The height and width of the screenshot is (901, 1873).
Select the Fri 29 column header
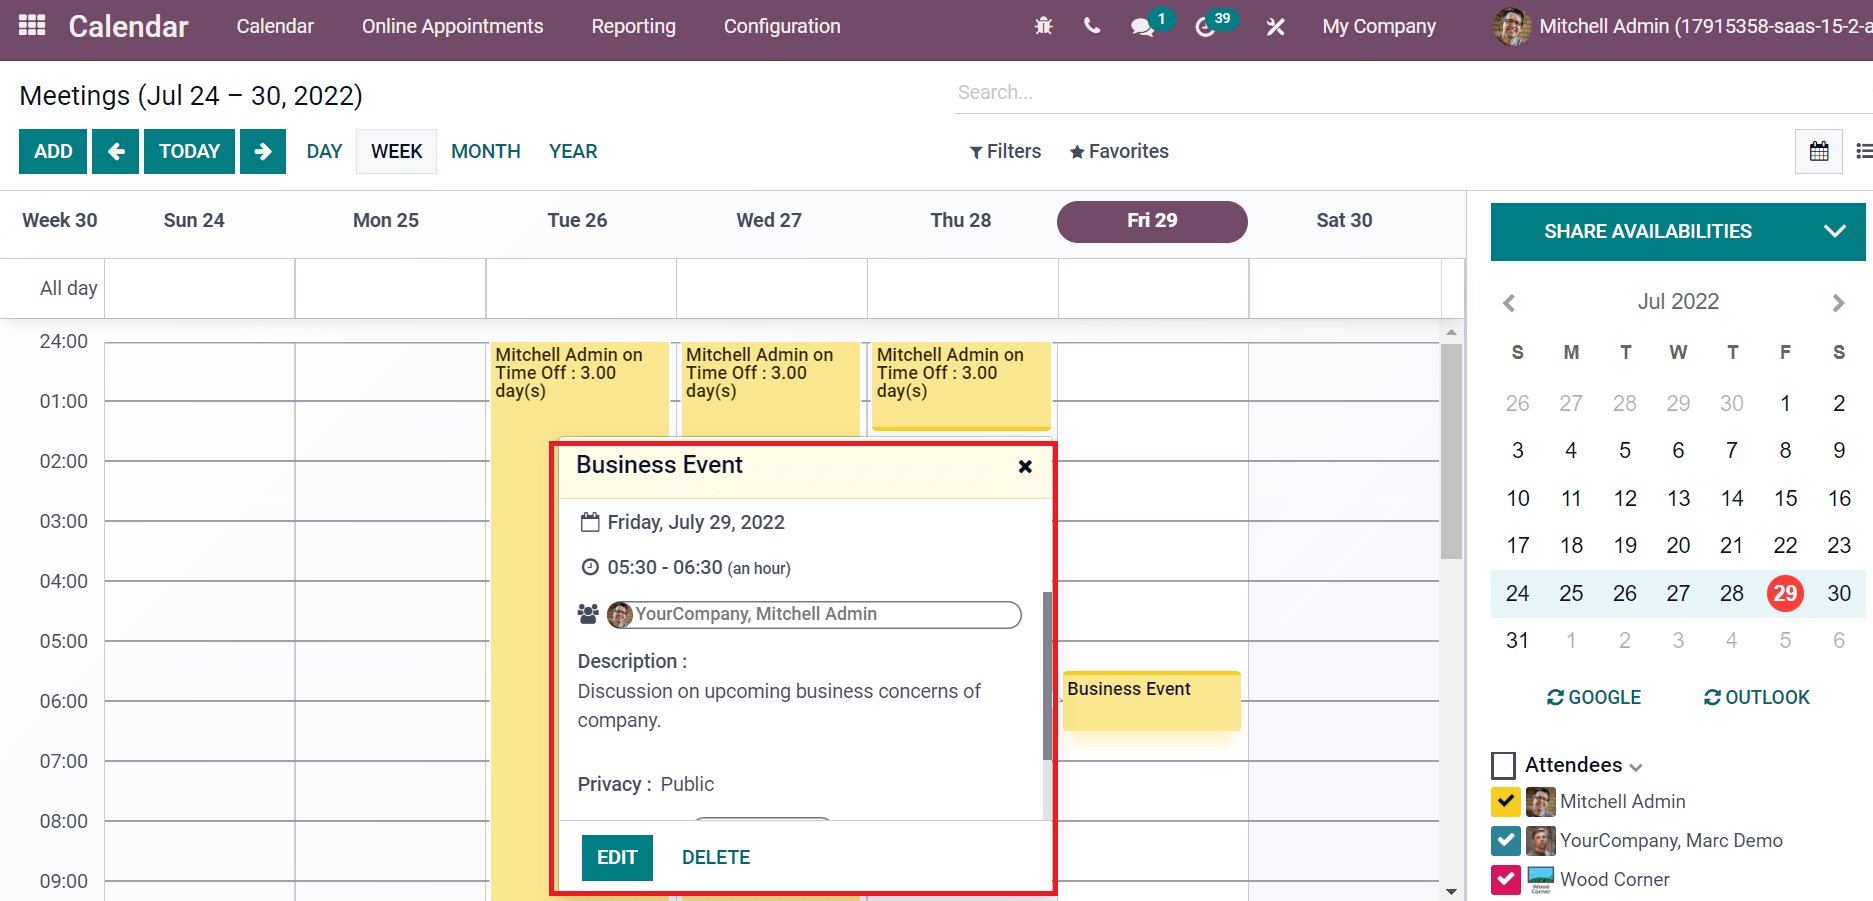pyautogui.click(x=1152, y=221)
